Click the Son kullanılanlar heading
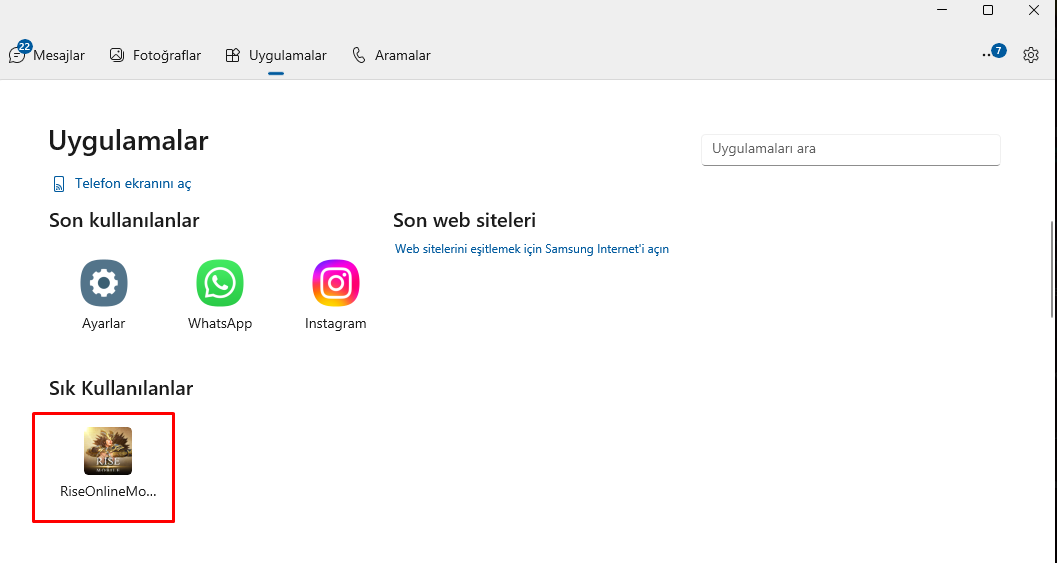Viewport: 1057px width, 563px height. click(x=124, y=220)
